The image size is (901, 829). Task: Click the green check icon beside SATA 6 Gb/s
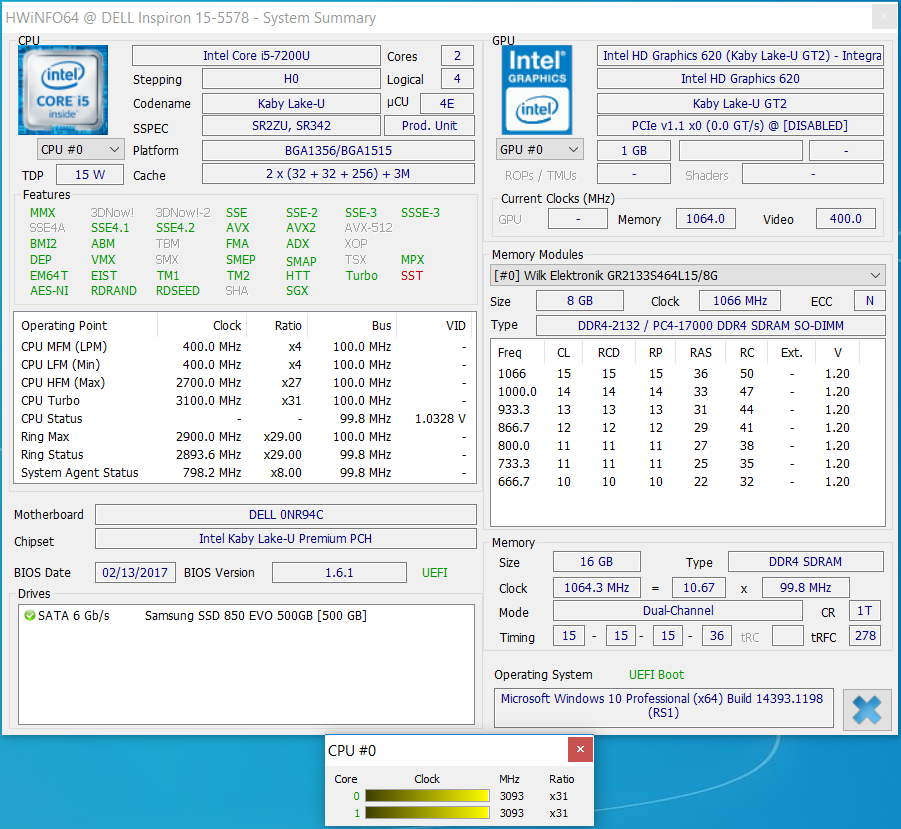click(x=29, y=615)
